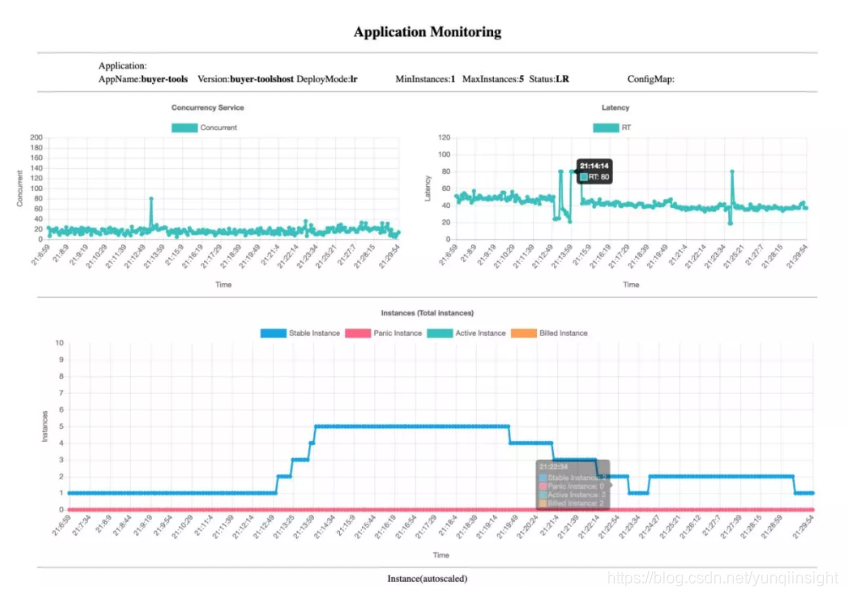Click the vertical Latency y-axis title
This screenshot has height=596, width=848.
428,188
